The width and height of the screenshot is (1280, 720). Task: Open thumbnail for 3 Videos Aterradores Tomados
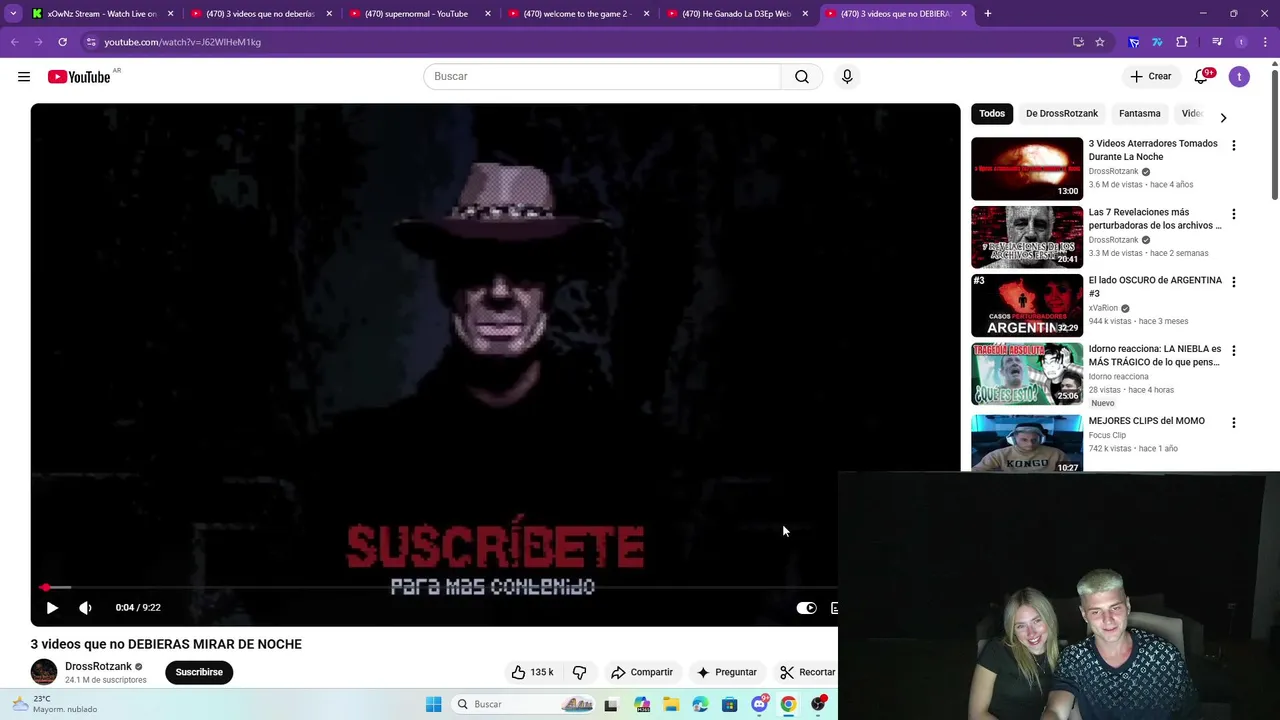1027,169
